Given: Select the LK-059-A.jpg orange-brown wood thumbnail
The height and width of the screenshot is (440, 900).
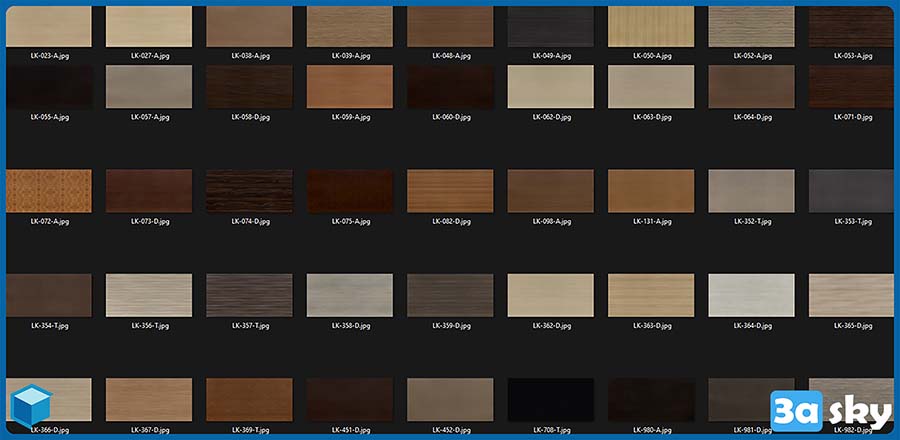Looking at the screenshot, I should (x=350, y=87).
